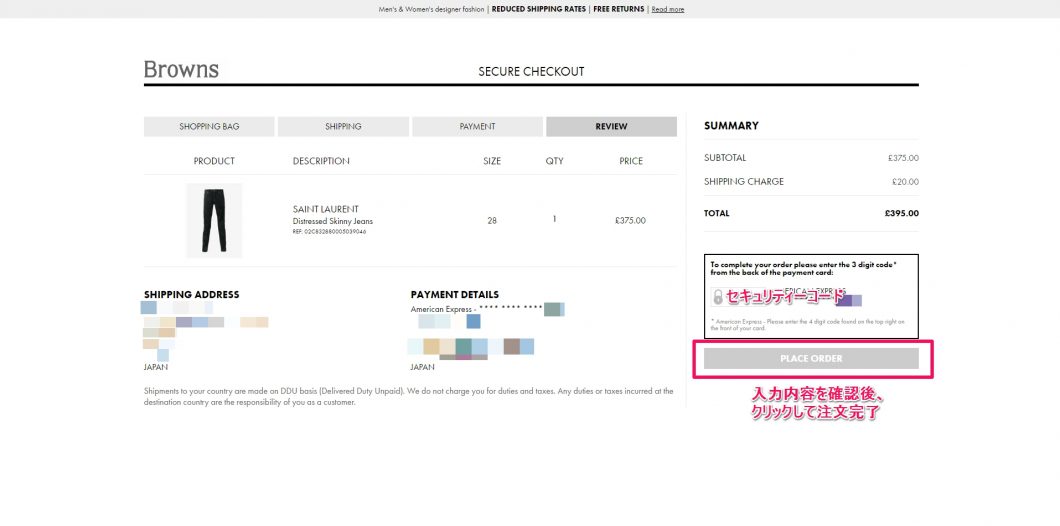
Task: Click JAPAN under the payment details
Action: coord(423,367)
